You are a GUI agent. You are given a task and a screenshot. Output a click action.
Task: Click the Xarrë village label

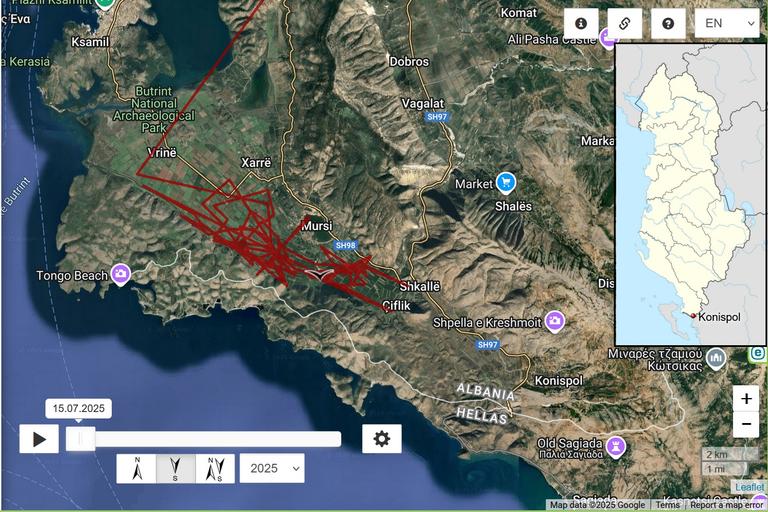(x=256, y=162)
